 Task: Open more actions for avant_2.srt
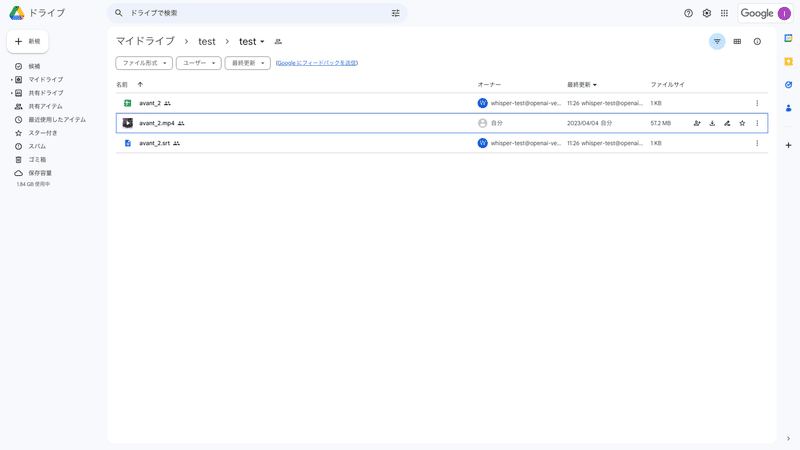757,143
